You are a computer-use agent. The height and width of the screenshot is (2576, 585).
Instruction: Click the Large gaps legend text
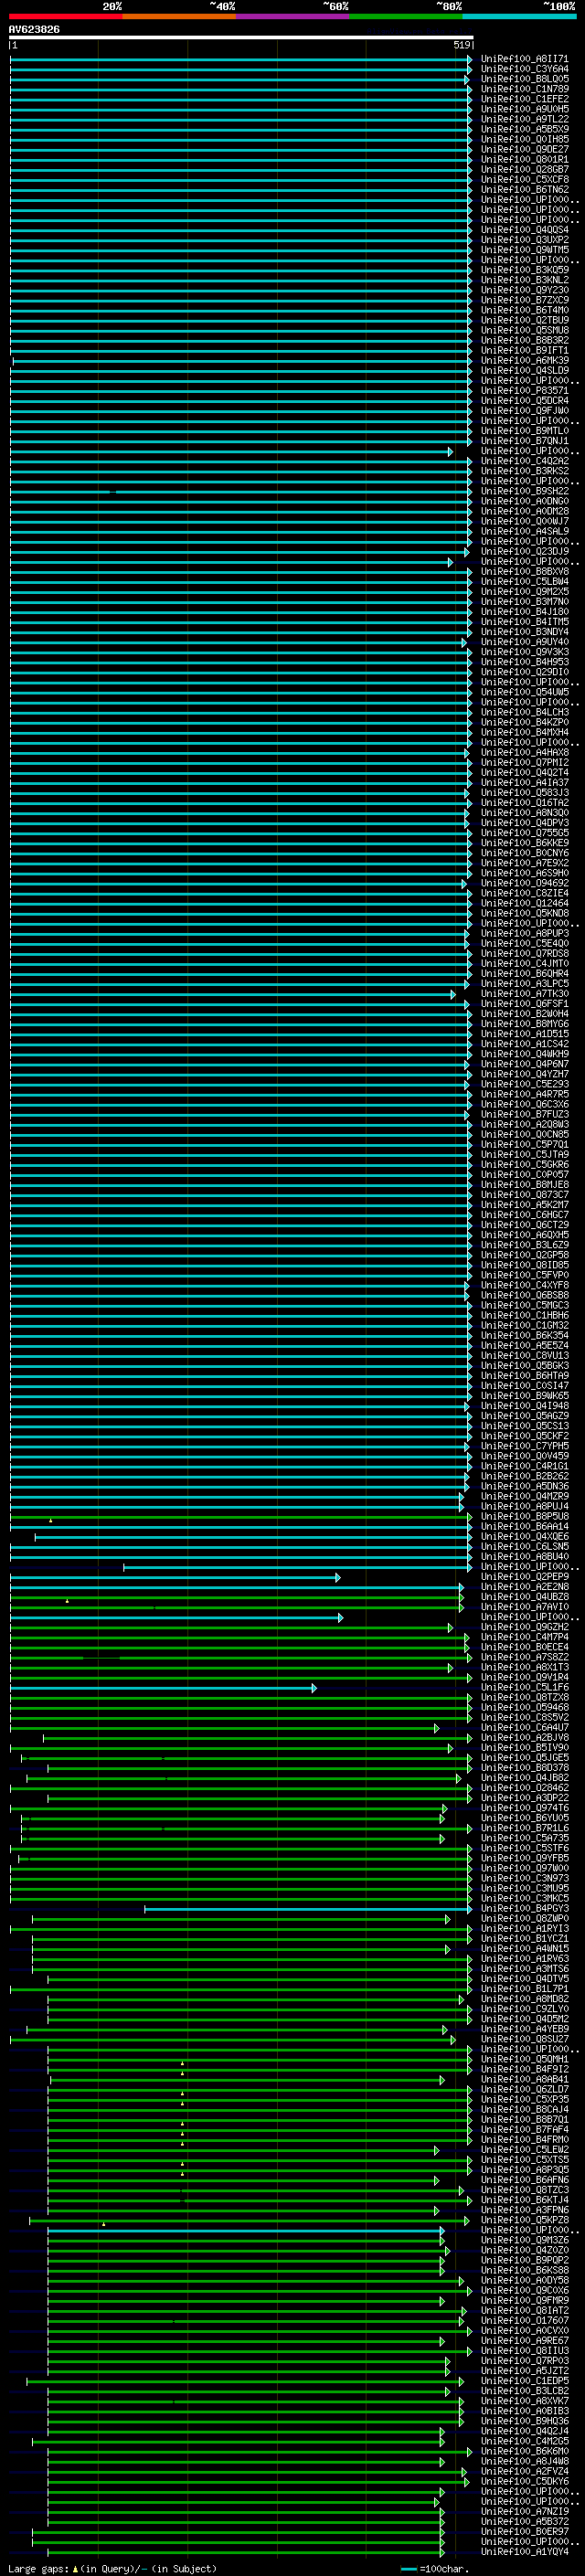112,2569
